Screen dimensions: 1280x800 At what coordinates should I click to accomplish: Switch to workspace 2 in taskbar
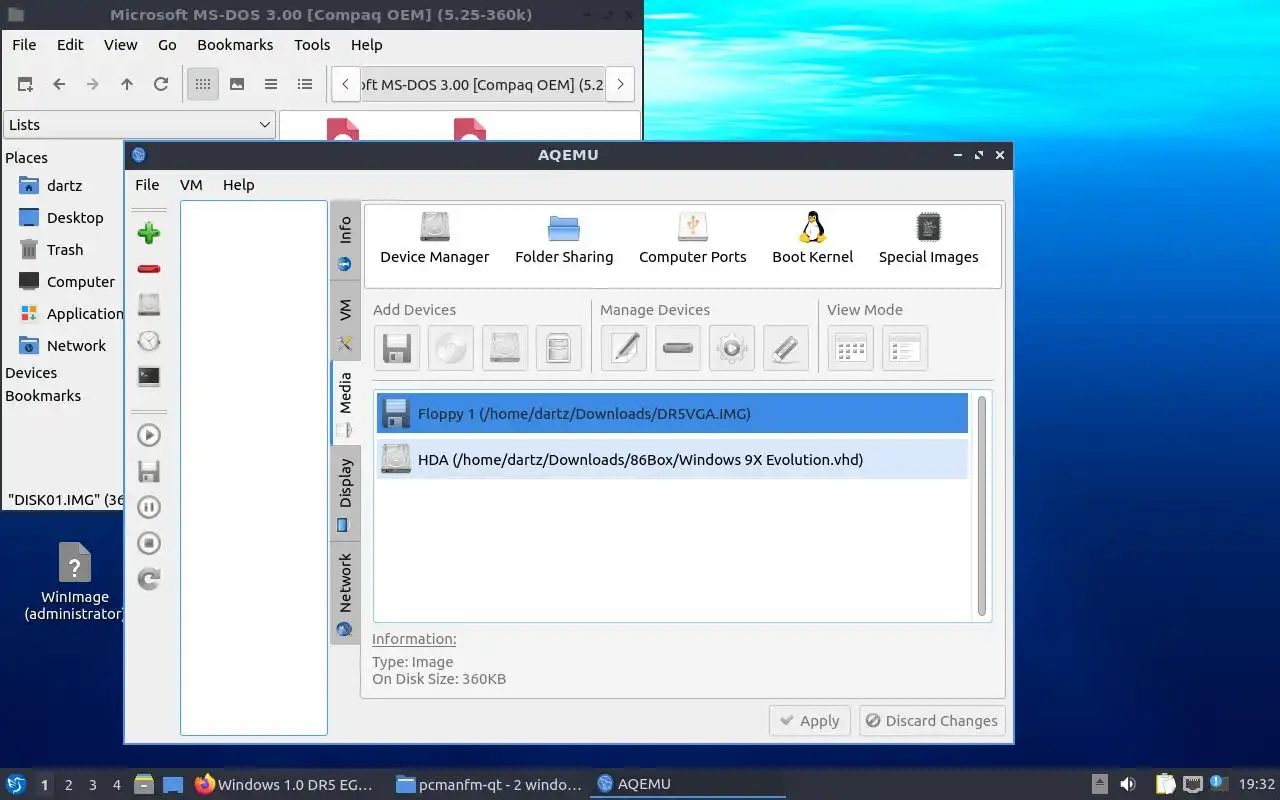[x=69, y=785]
